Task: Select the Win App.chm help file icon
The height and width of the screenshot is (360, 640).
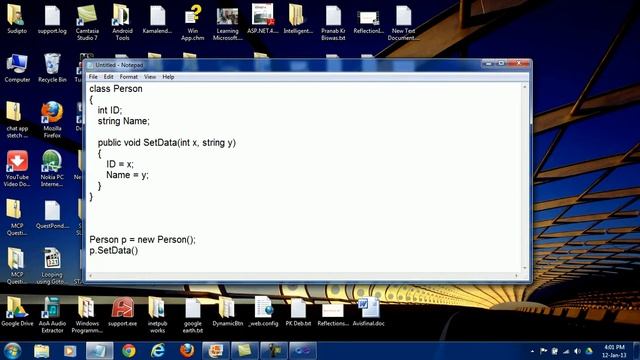Action: [192, 22]
